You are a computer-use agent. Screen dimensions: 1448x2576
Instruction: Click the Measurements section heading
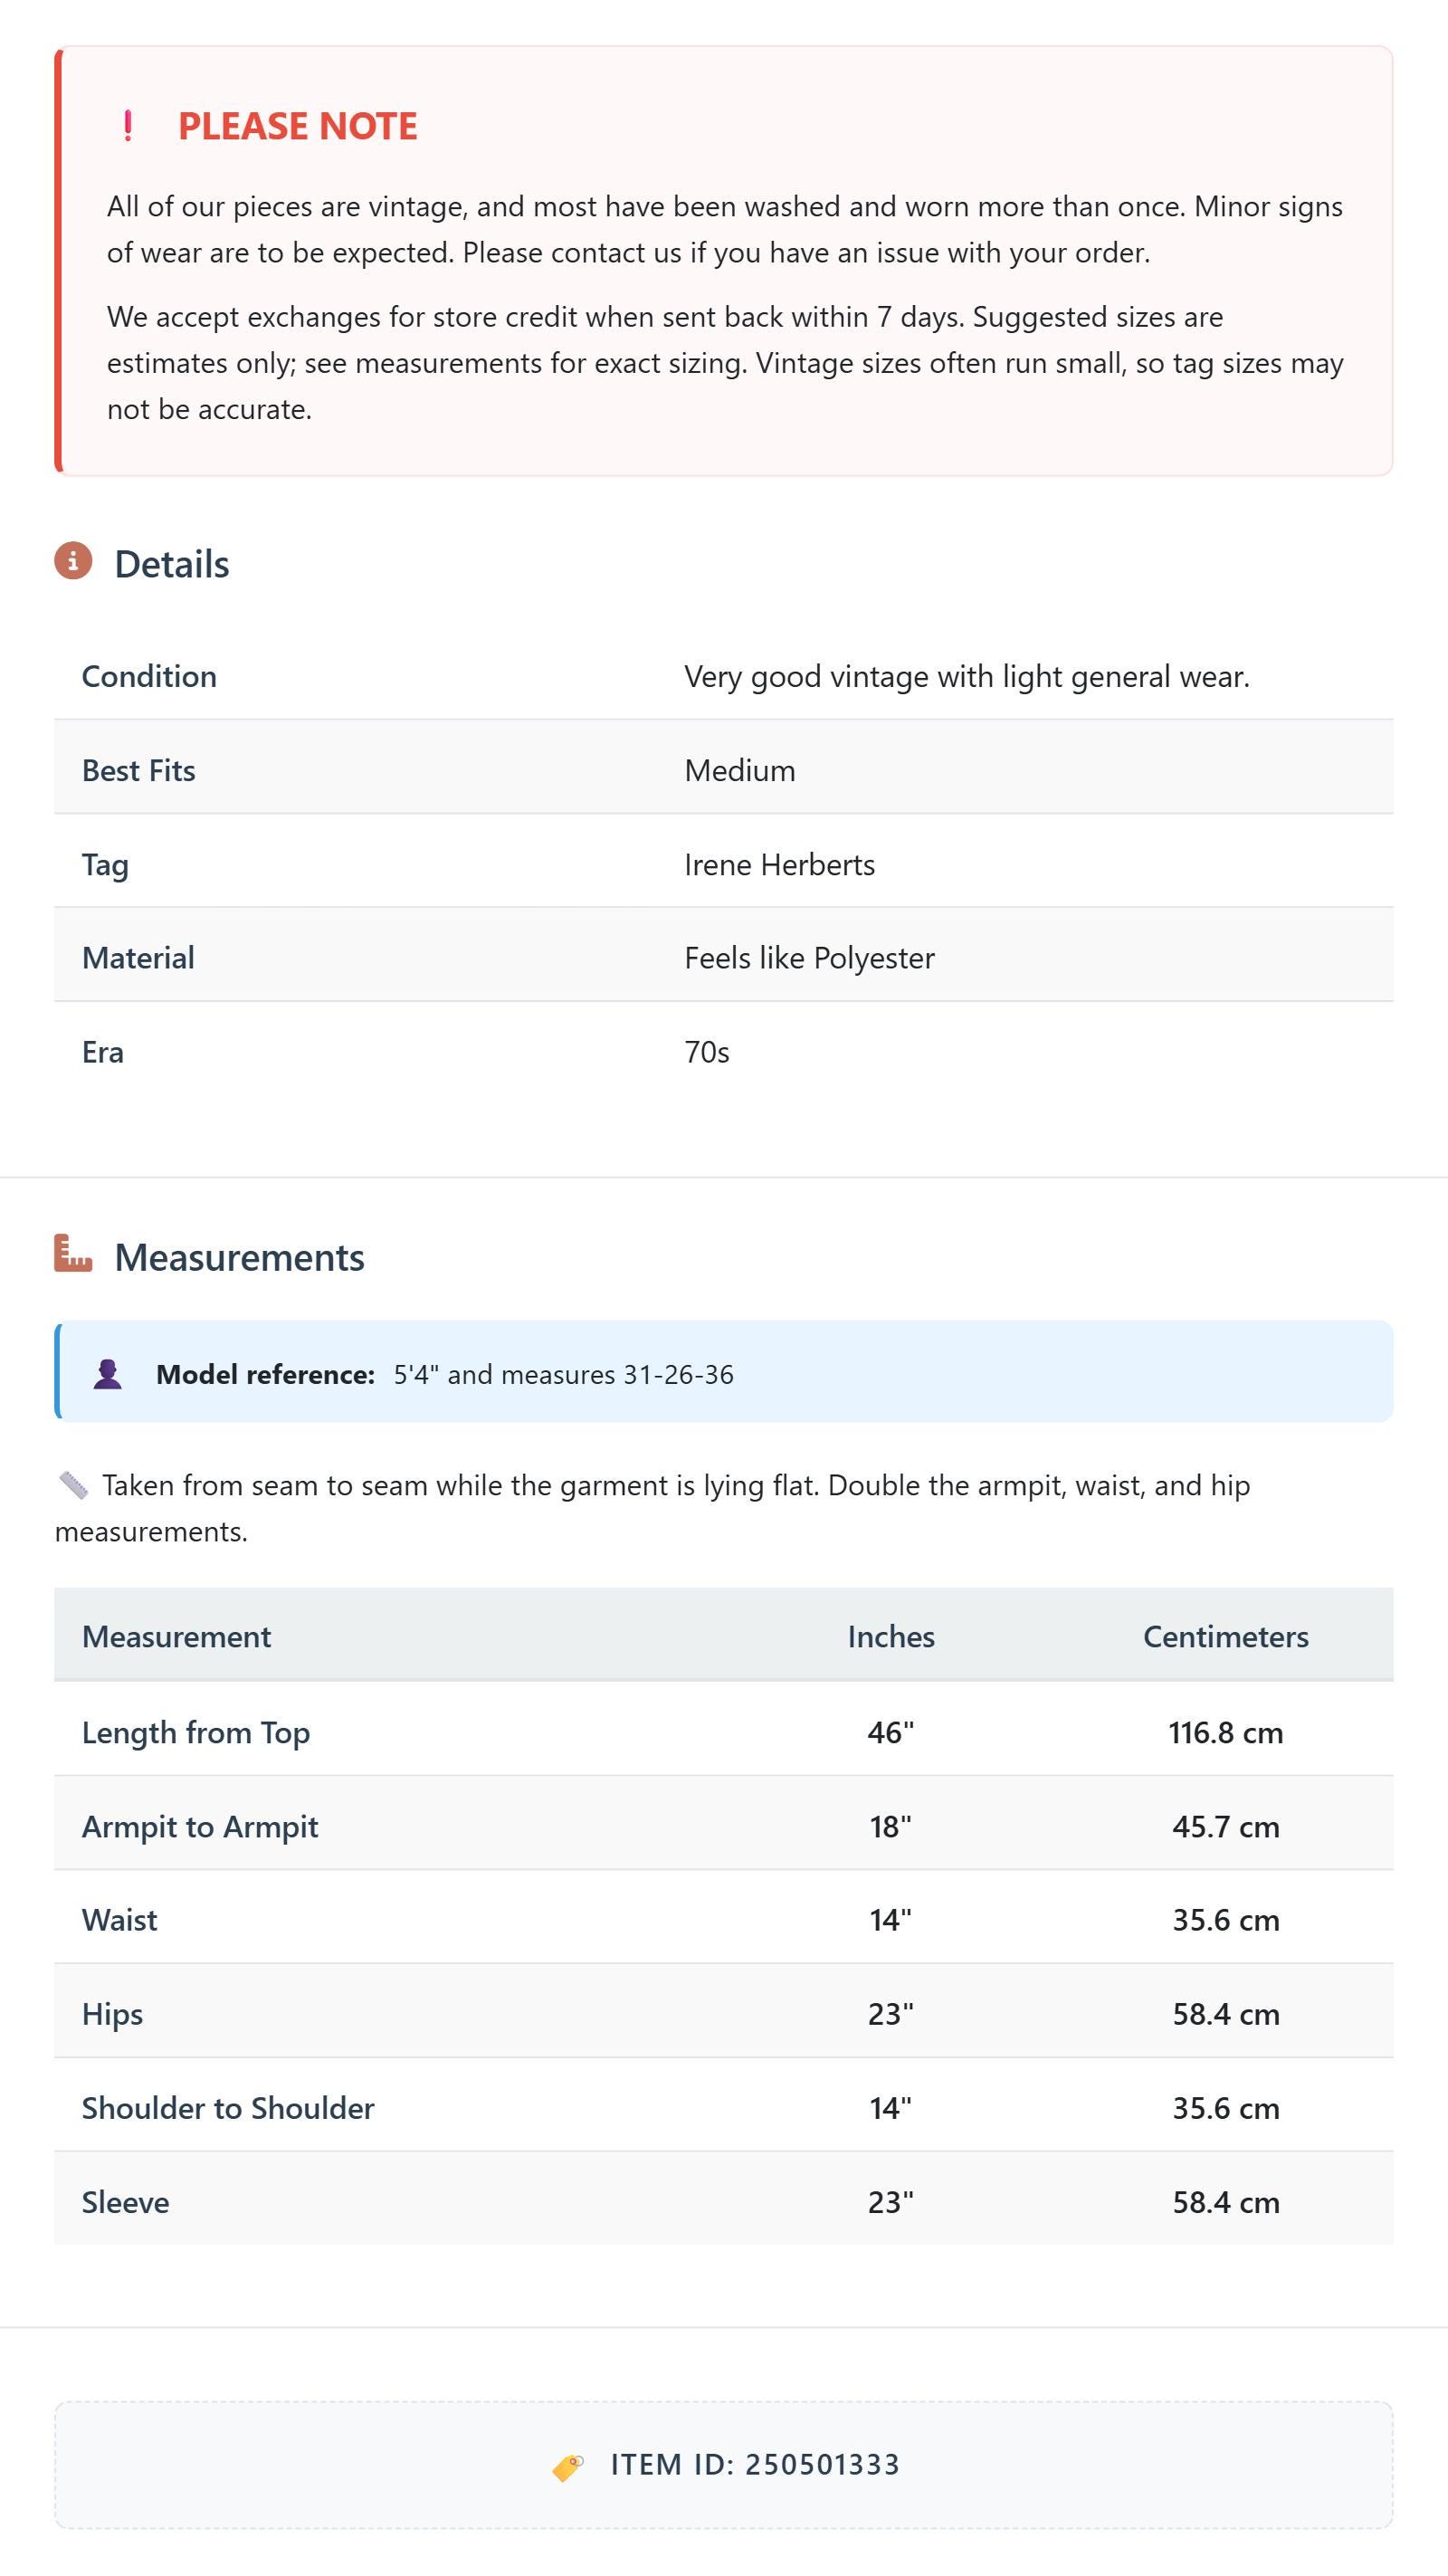click(x=240, y=1257)
